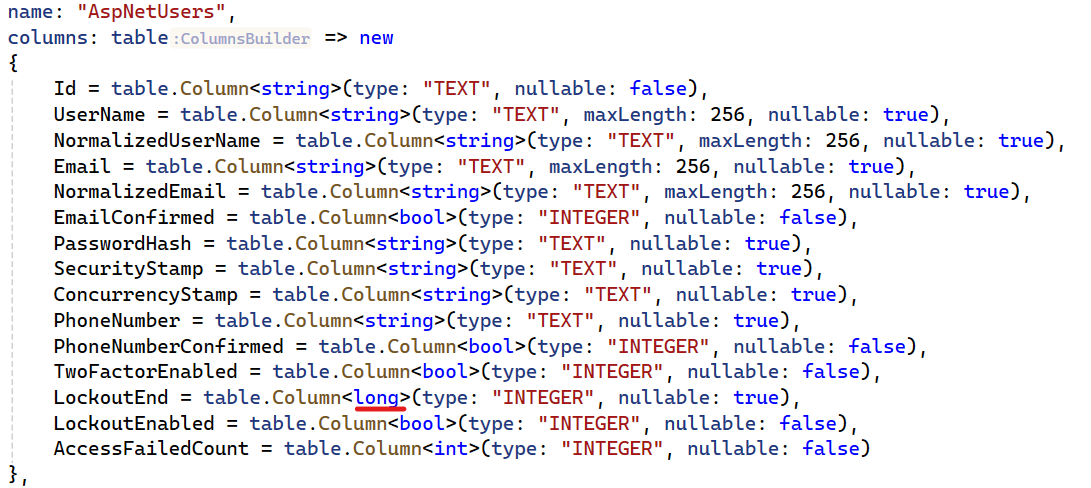The height and width of the screenshot is (488, 1091).
Task: Click the false value on AccessFailedCount line
Action: 831,450
